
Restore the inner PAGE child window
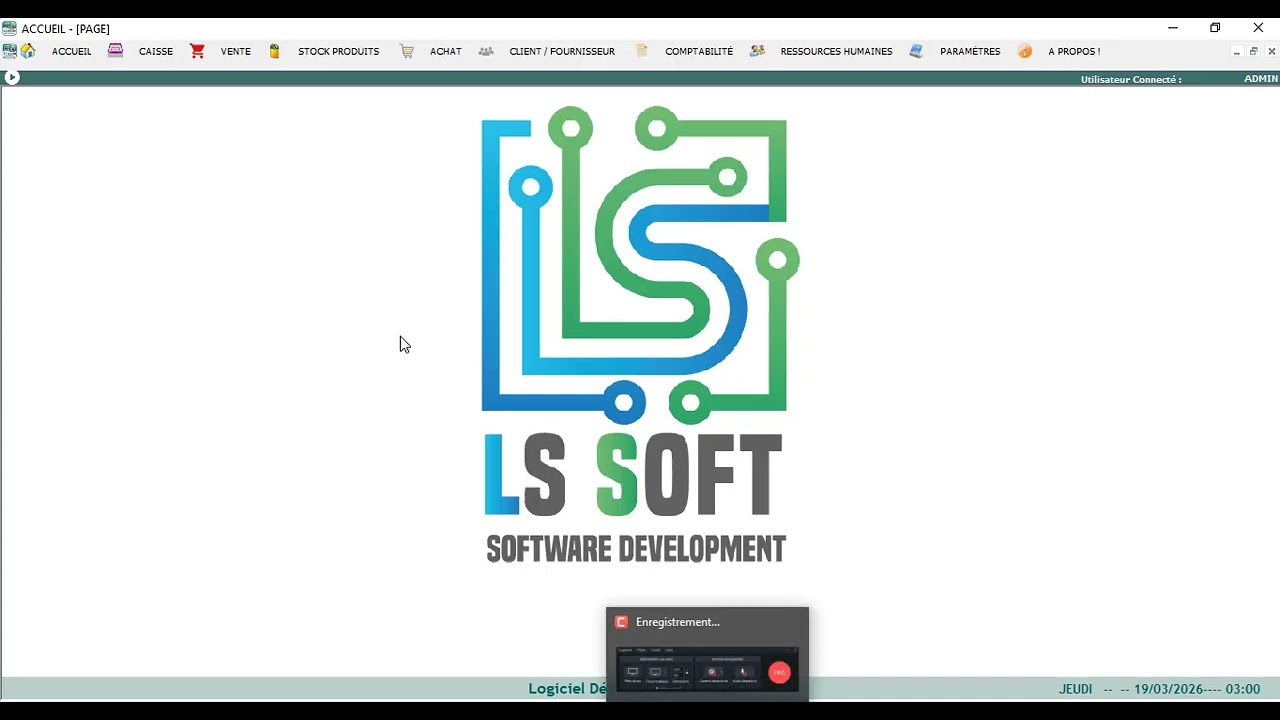[x=1254, y=51]
